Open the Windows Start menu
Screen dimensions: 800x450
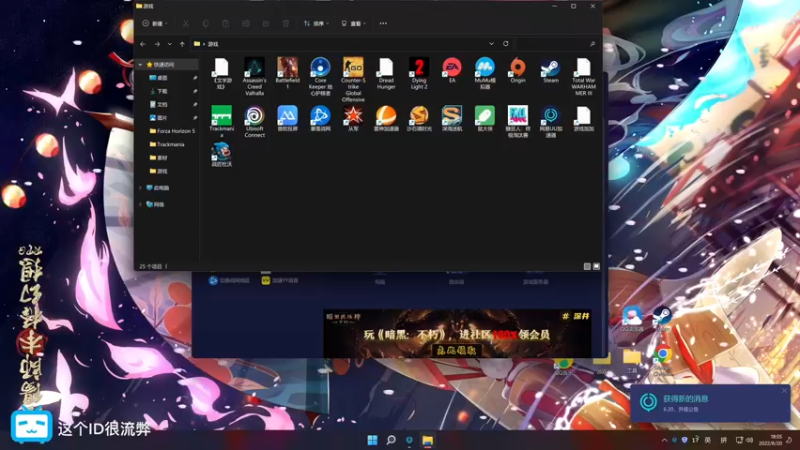click(372, 440)
